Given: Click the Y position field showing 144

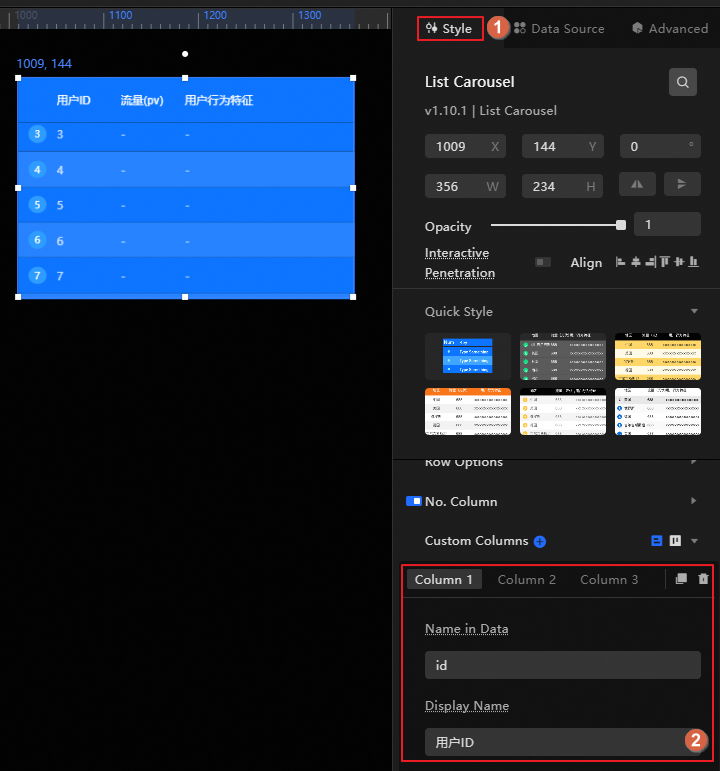Looking at the screenshot, I should [563, 146].
